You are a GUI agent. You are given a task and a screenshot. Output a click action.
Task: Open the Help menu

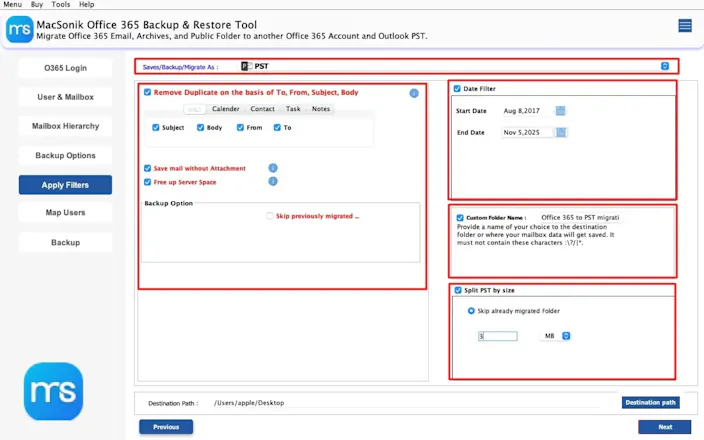[87, 4]
